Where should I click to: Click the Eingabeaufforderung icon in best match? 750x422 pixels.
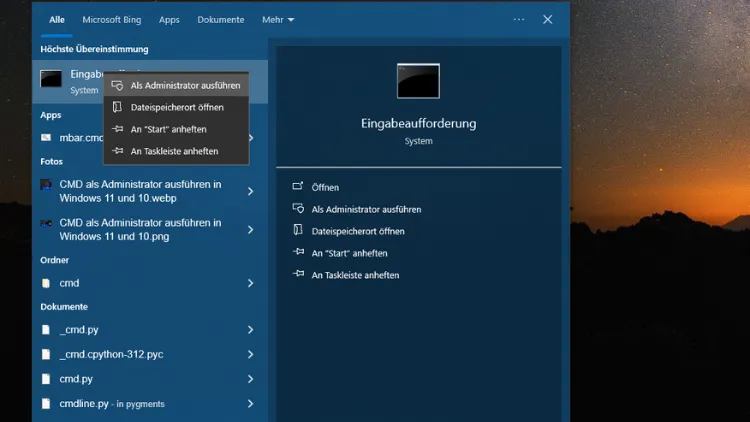coord(51,79)
